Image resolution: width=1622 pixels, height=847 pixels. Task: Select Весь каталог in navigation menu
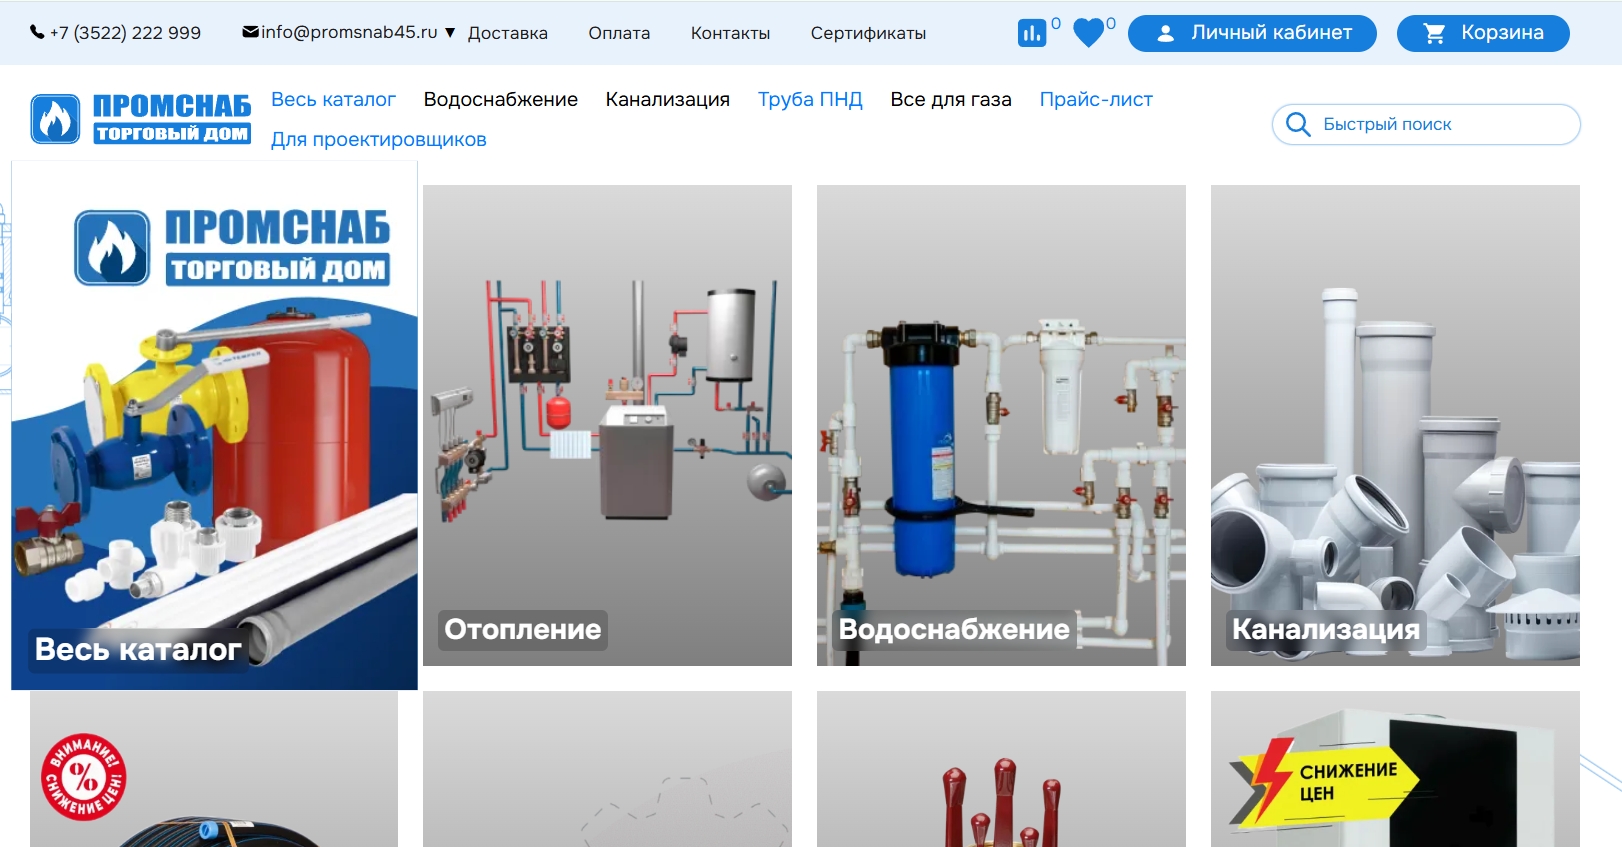333,99
